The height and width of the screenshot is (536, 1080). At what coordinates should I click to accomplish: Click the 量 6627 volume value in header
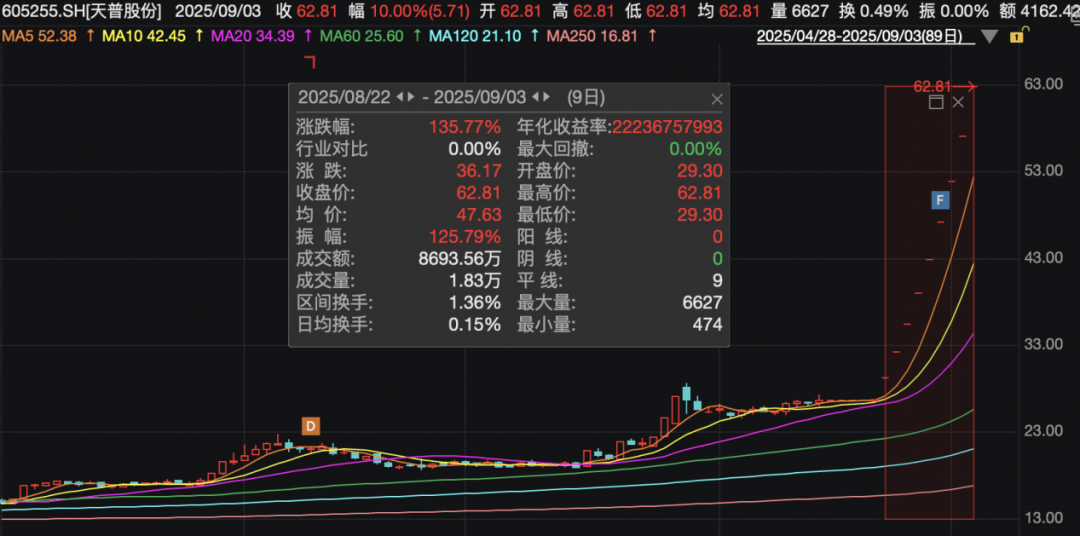tap(800, 11)
